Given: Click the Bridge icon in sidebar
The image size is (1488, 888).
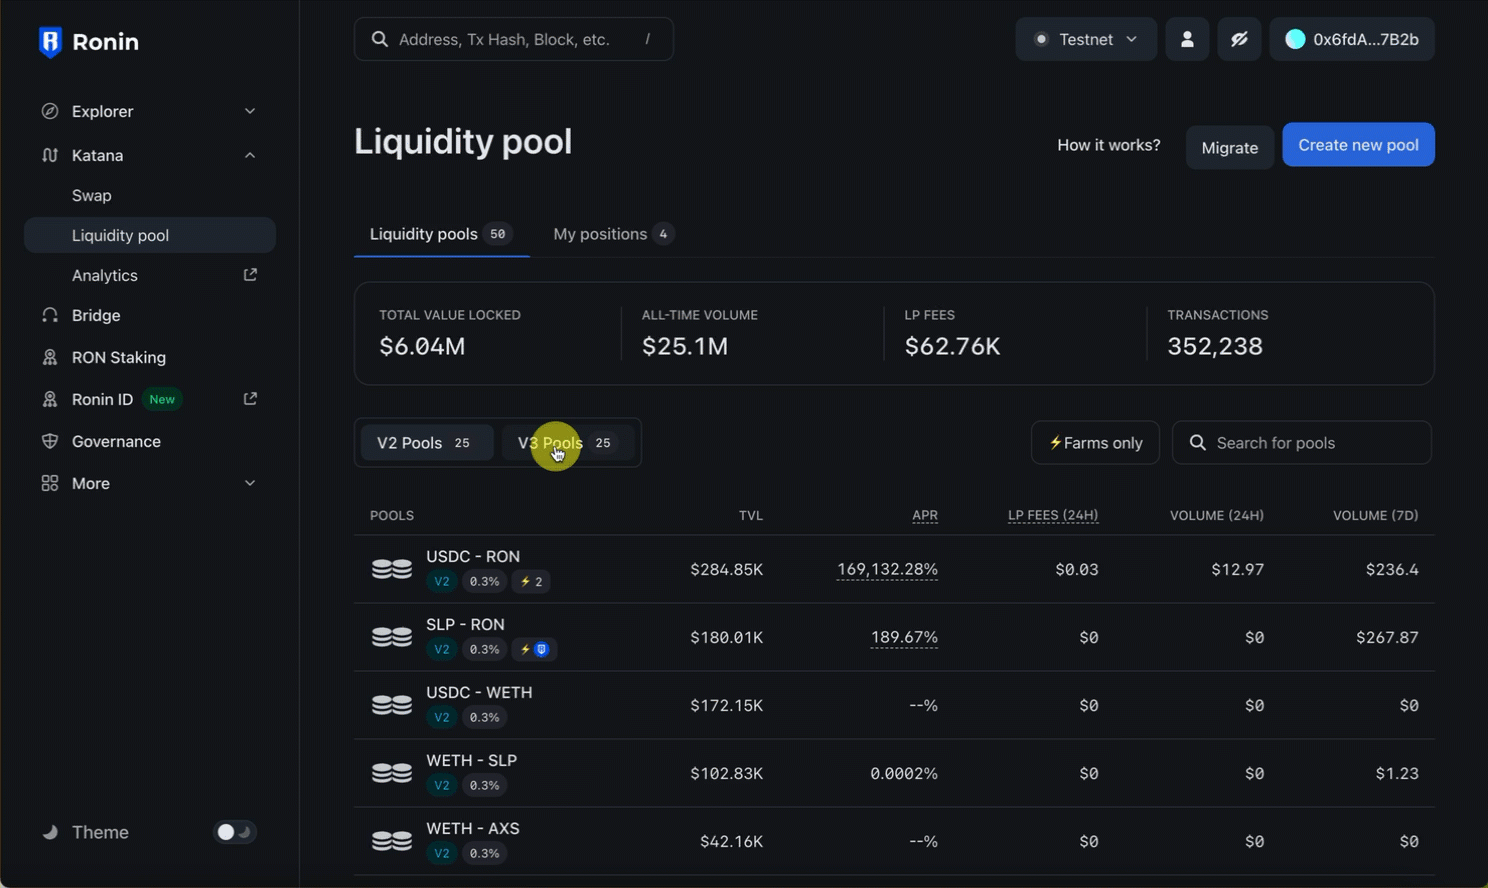Looking at the screenshot, I should click(50, 315).
